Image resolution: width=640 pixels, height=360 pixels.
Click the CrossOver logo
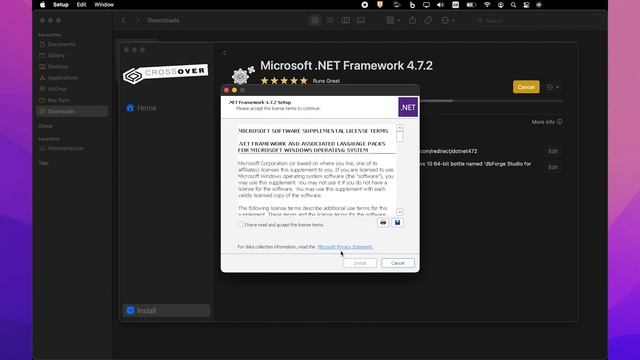coord(165,74)
